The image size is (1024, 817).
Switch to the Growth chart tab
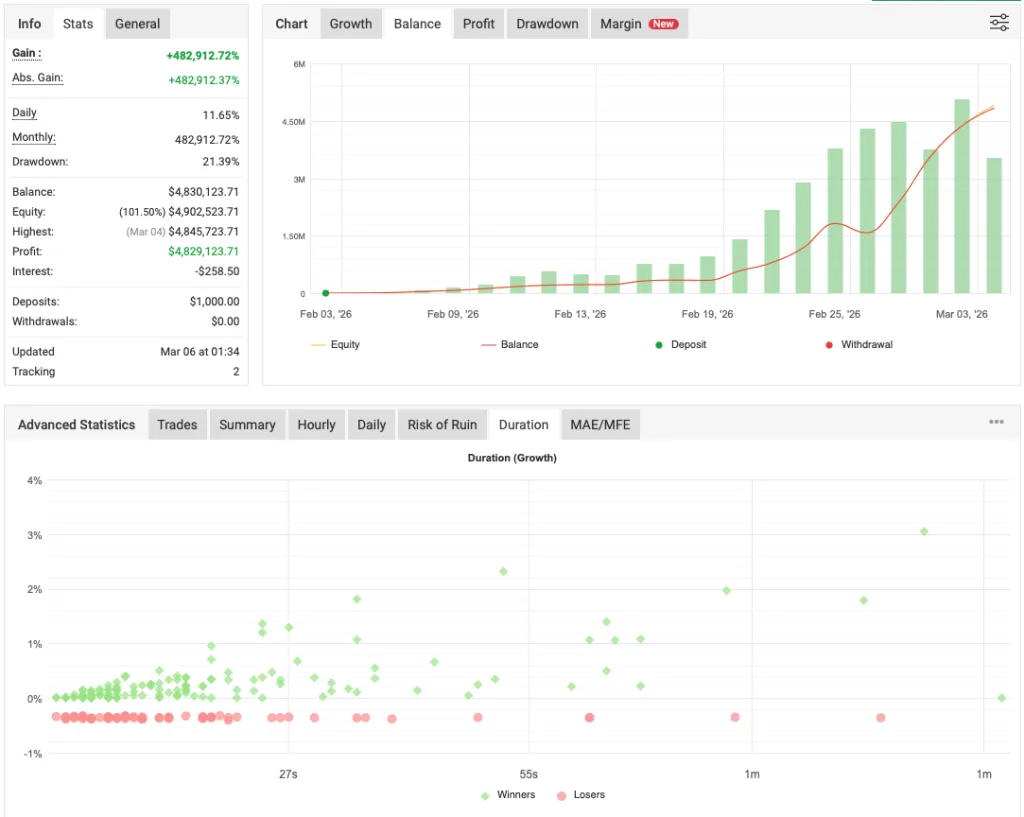point(350,23)
